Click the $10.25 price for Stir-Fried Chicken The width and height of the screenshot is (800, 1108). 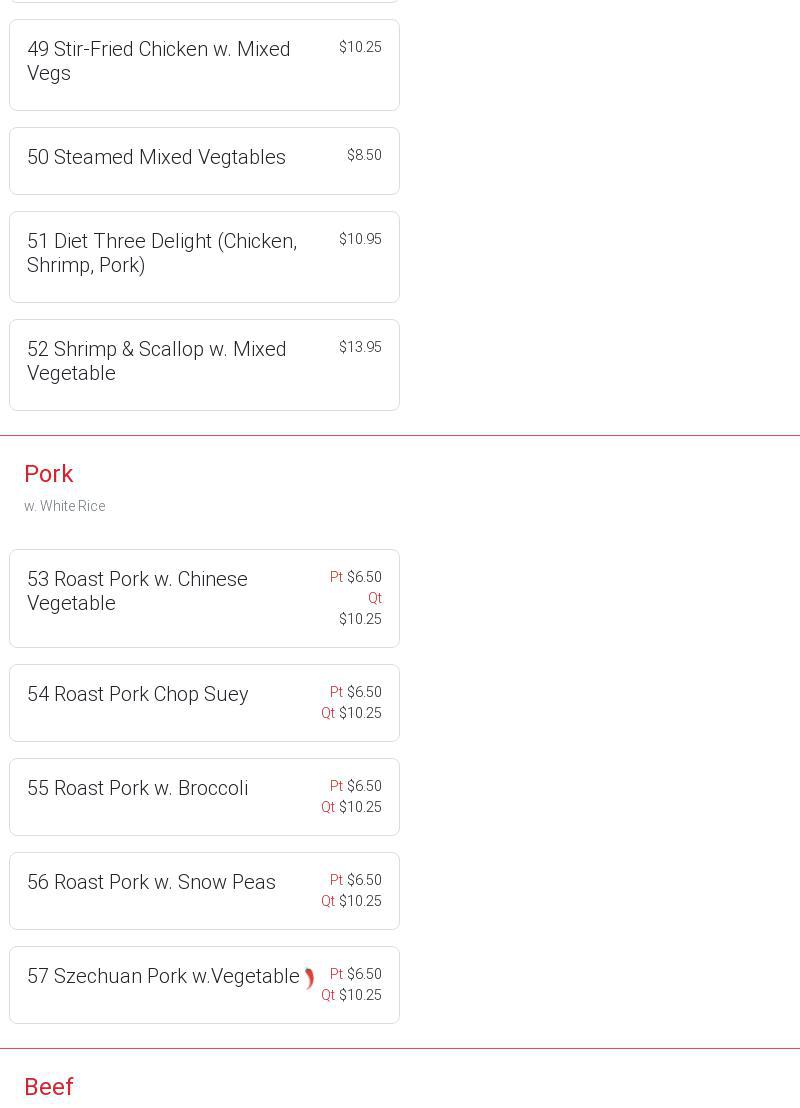click(x=360, y=47)
